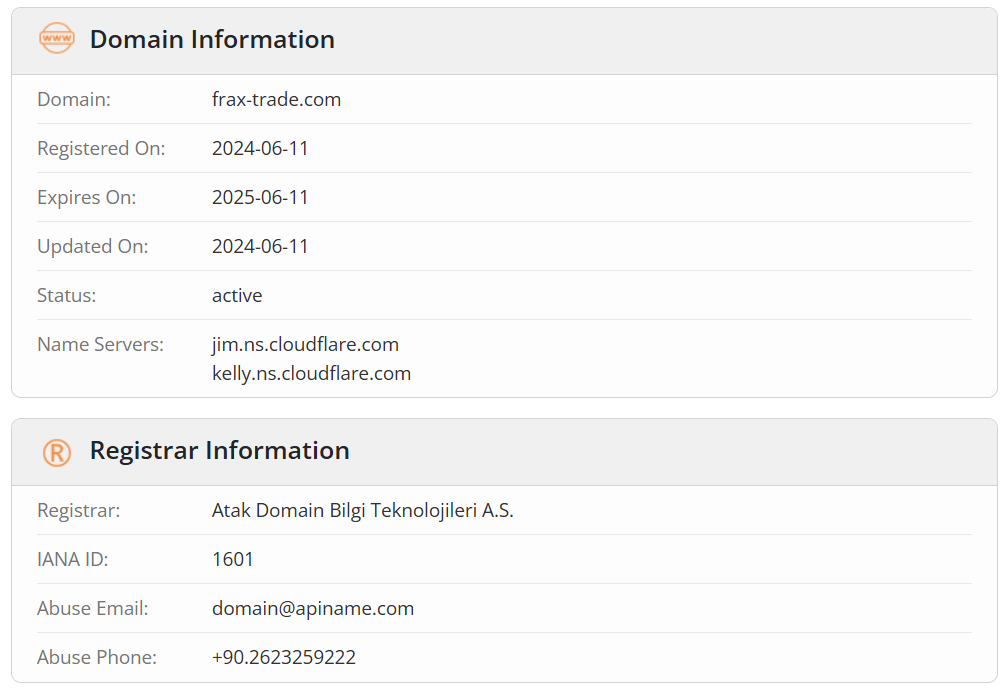This screenshot has width=1006, height=693.
Task: Click the IANA ID value 1601
Action: (232, 560)
